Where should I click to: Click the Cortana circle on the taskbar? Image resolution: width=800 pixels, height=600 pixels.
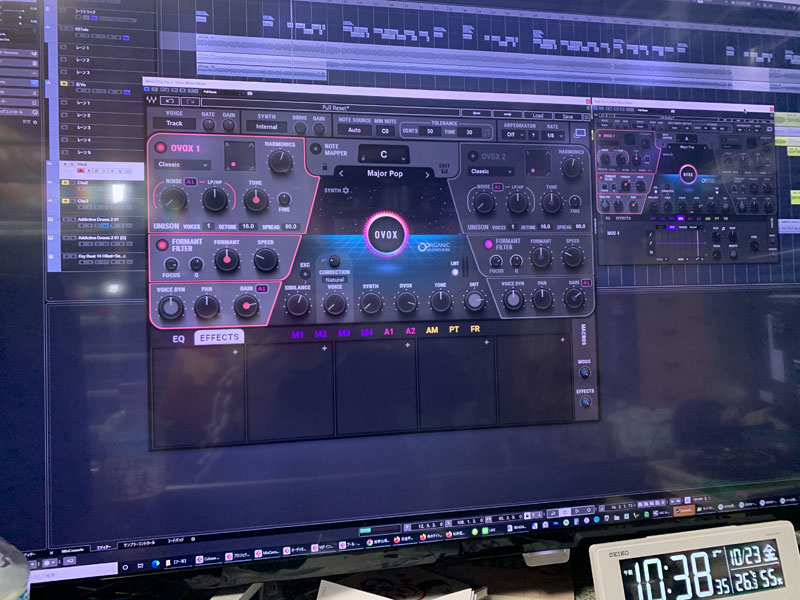point(125,567)
